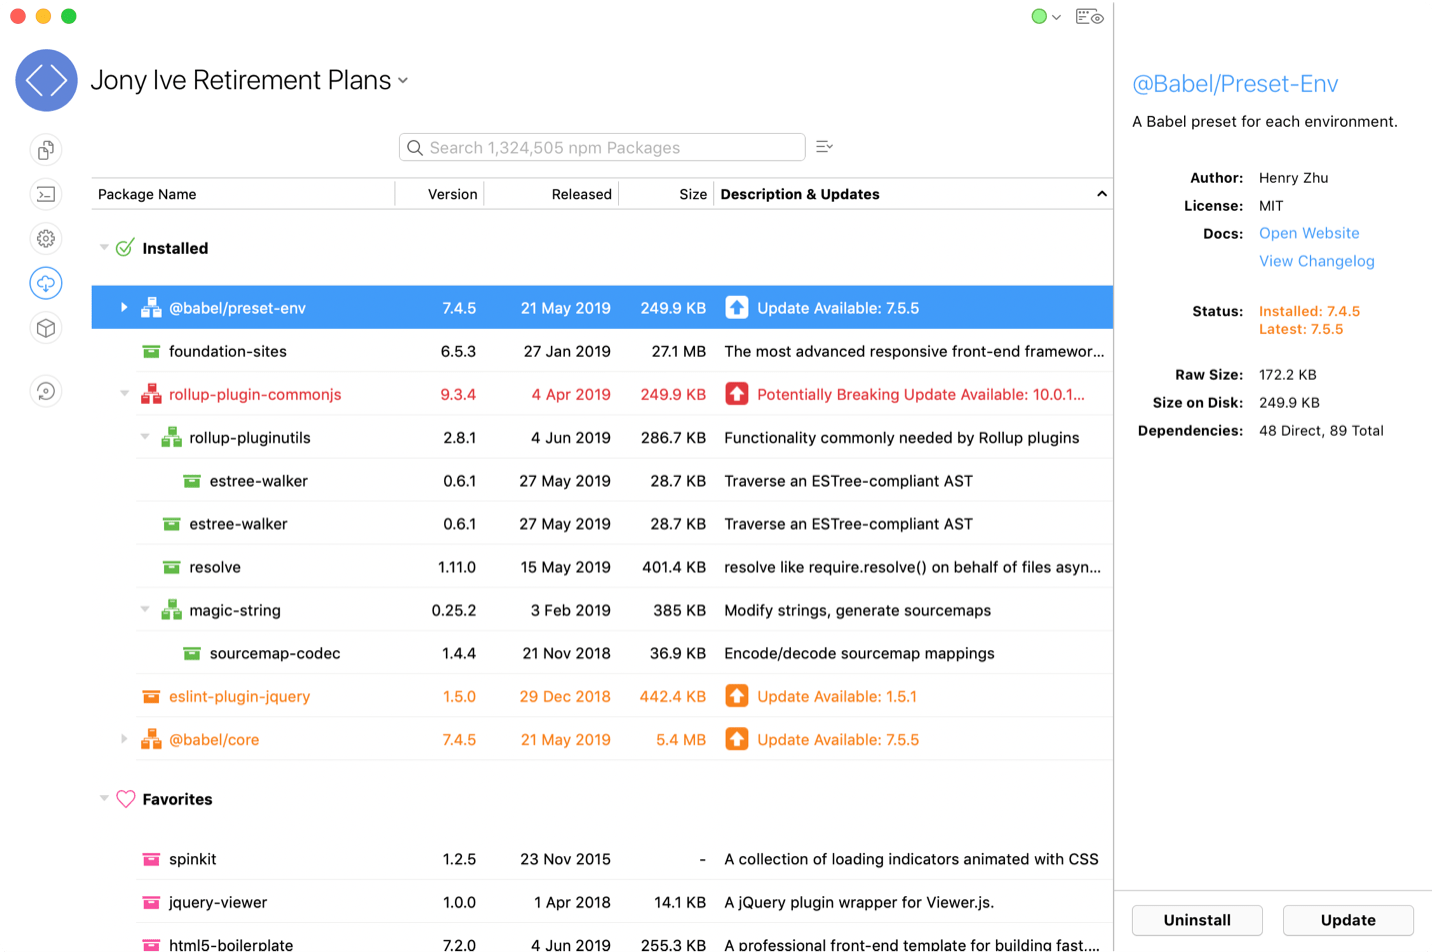Click the Installed green checkmark icon
1432x952 pixels.
(x=125, y=248)
